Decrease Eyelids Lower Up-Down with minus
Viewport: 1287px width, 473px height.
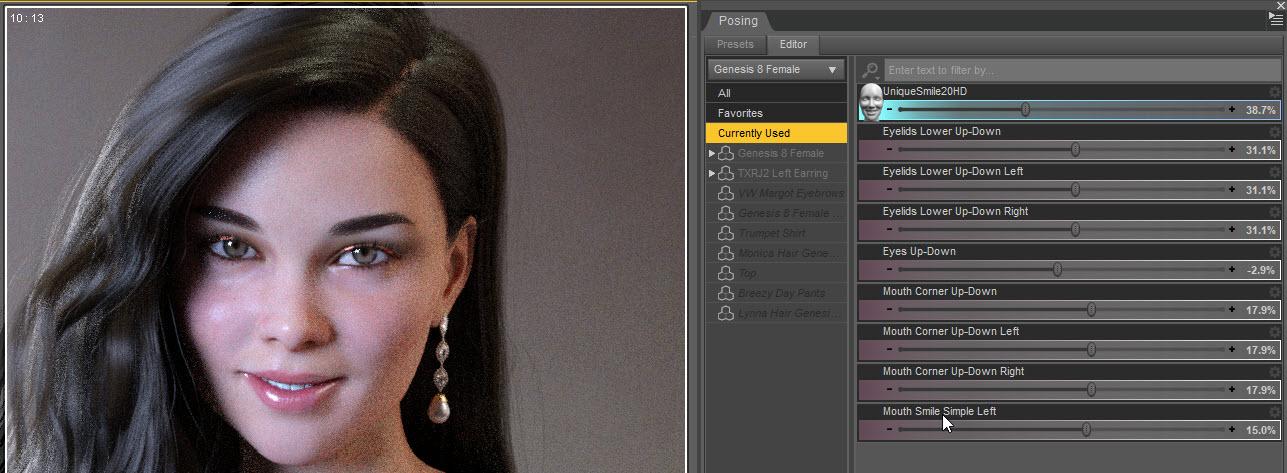889,149
